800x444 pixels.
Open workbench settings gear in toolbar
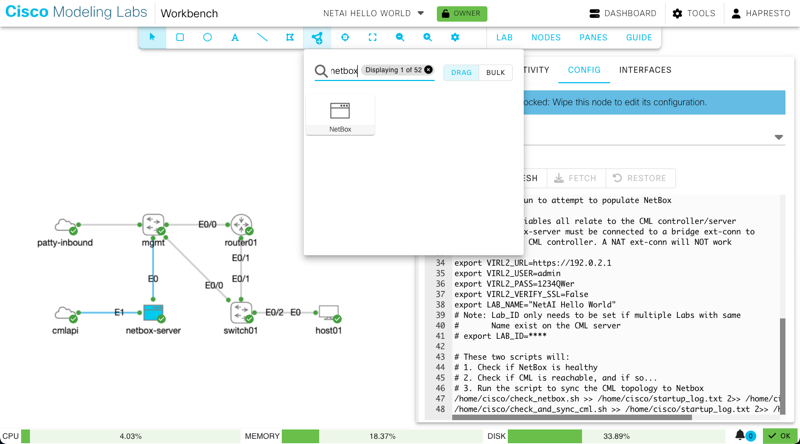click(x=455, y=37)
